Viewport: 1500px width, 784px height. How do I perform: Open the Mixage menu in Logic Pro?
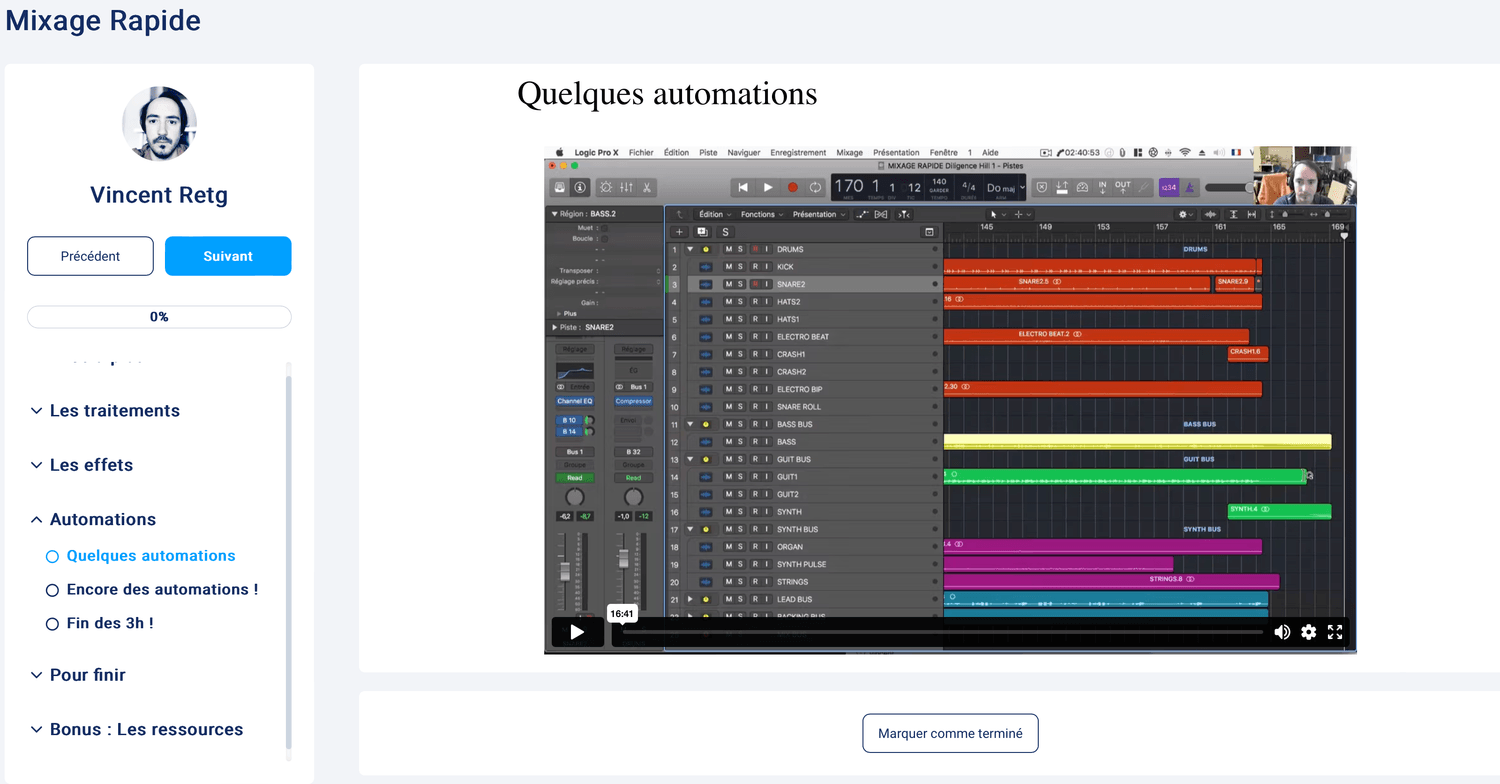click(x=849, y=153)
